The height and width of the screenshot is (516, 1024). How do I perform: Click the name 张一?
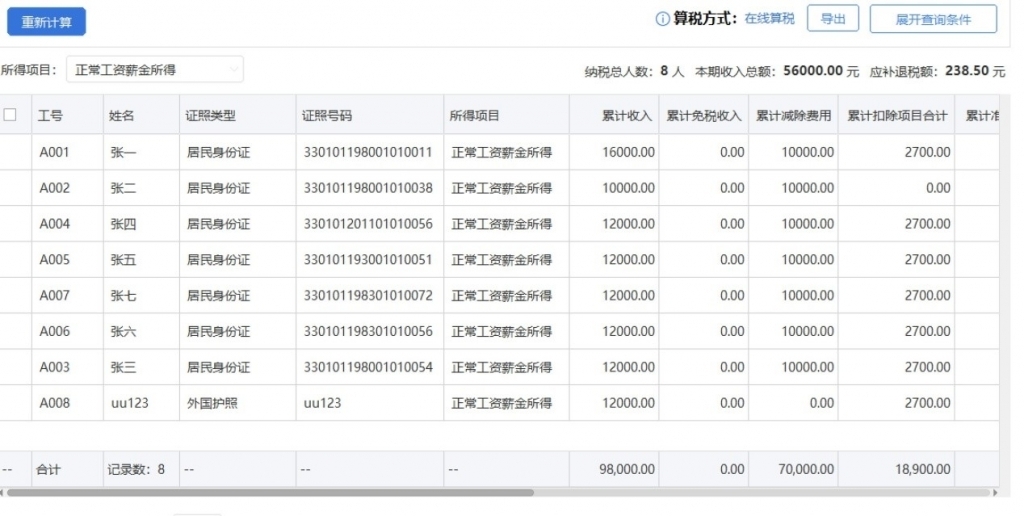[x=123, y=152]
